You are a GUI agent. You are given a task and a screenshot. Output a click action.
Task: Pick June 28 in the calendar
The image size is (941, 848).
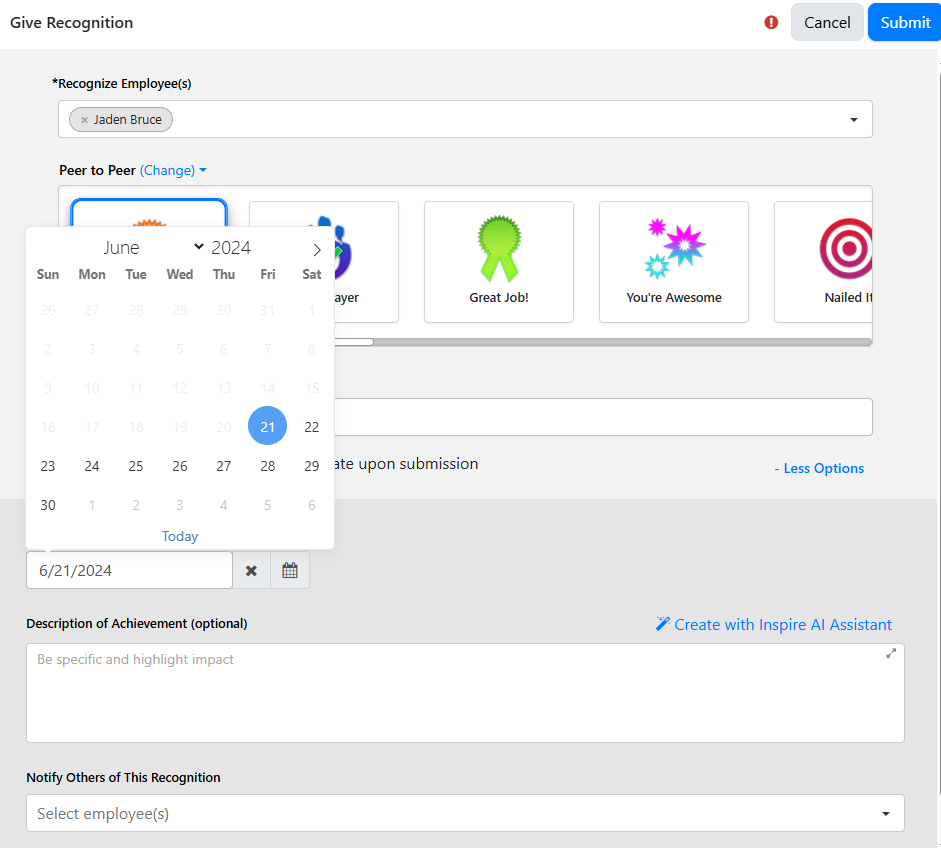pos(268,466)
